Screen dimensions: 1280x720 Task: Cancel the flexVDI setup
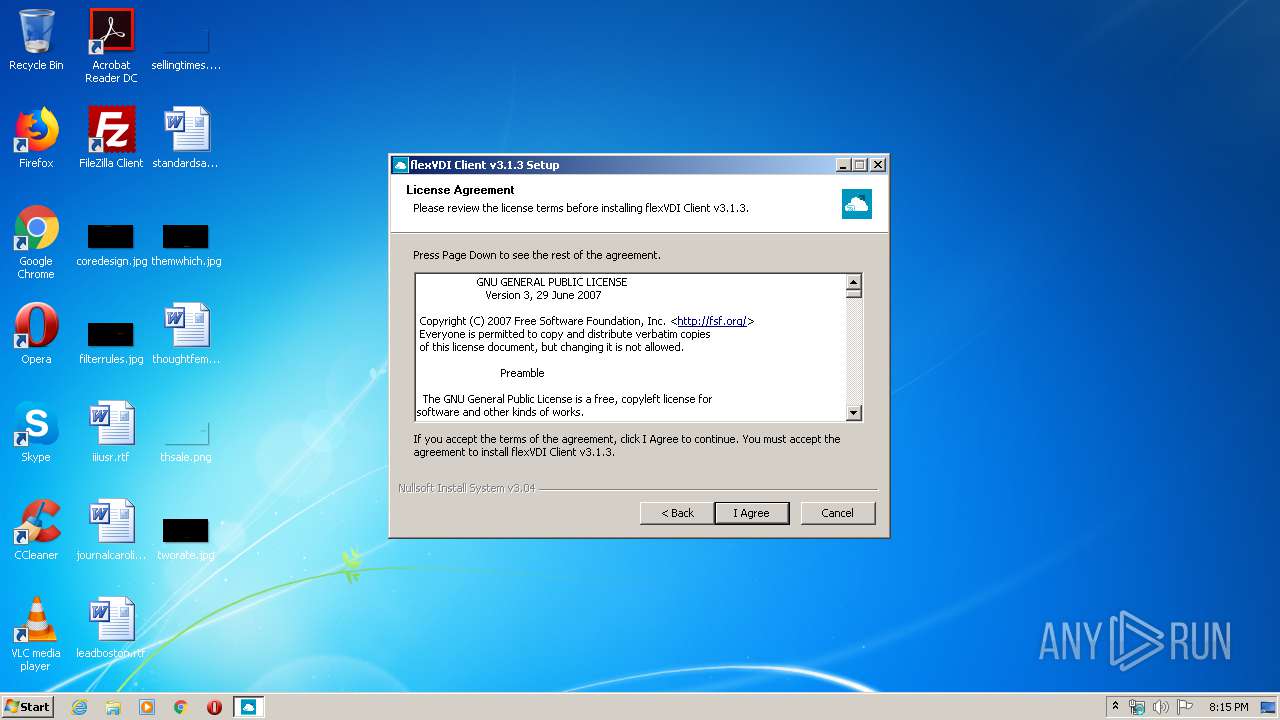pos(838,513)
